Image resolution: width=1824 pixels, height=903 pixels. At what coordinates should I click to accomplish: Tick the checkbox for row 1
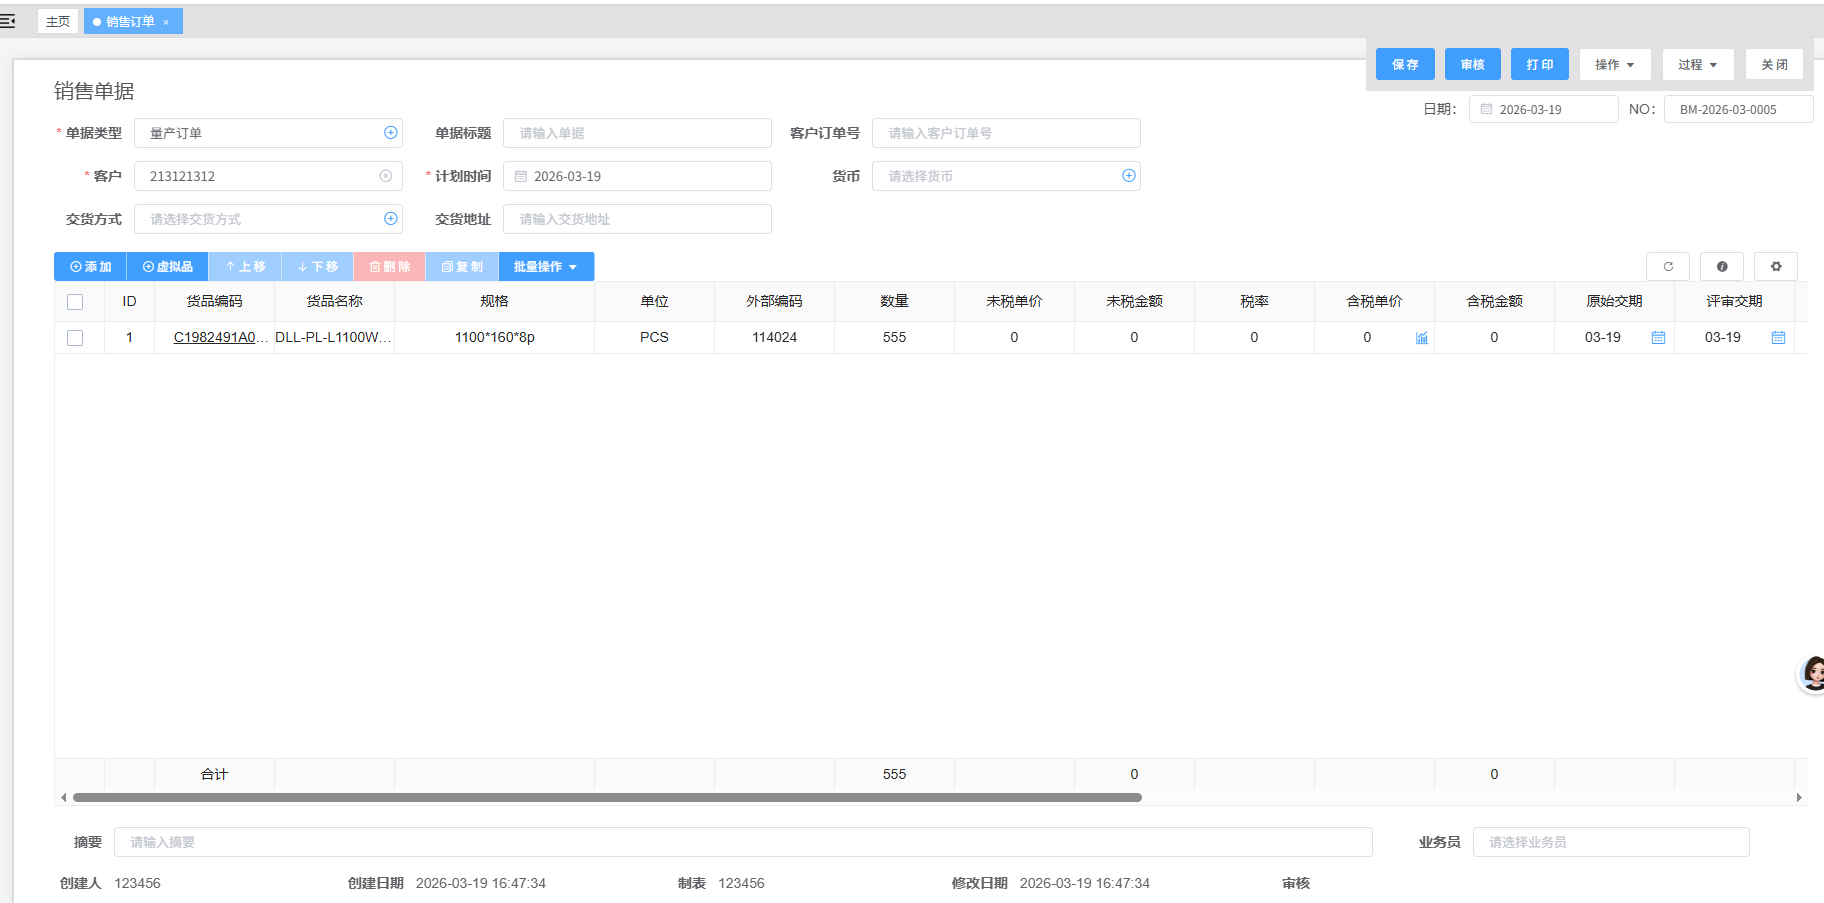pyautogui.click(x=75, y=338)
